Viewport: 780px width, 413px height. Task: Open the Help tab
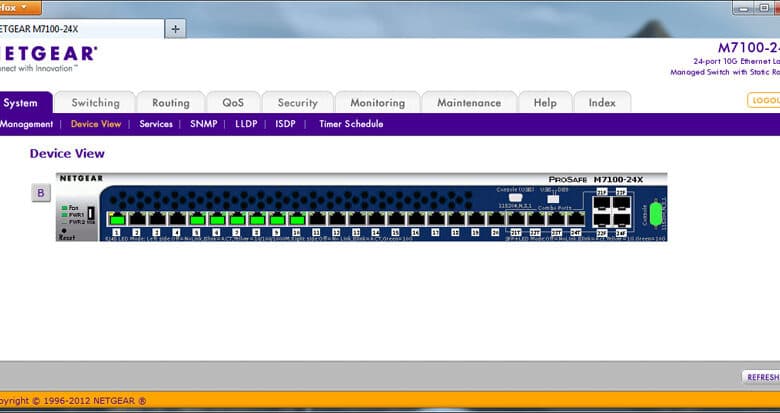pyautogui.click(x=545, y=103)
